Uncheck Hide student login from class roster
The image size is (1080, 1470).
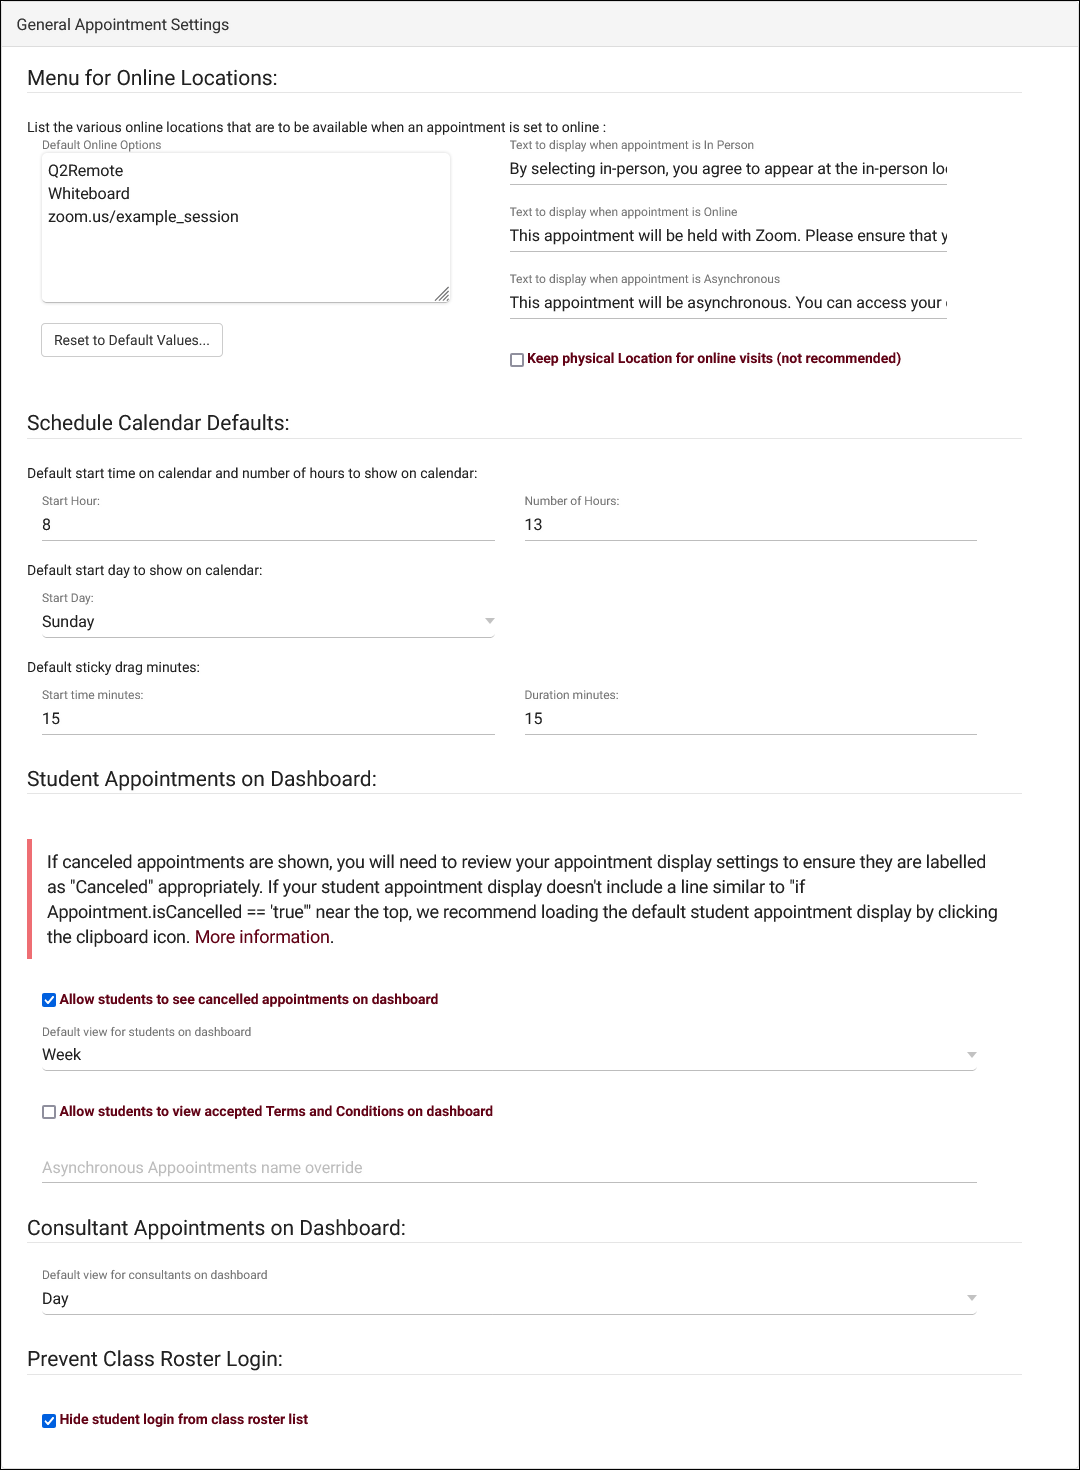(49, 1421)
